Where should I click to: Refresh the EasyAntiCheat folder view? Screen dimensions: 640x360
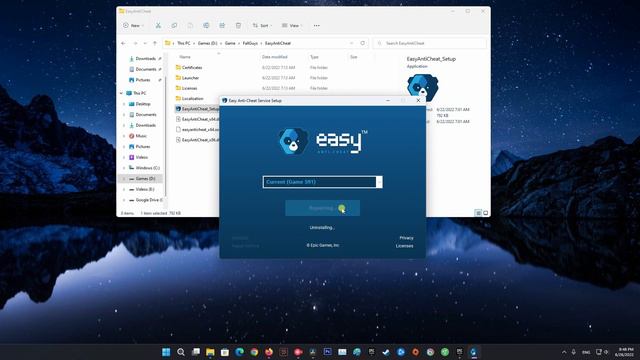click(362, 43)
